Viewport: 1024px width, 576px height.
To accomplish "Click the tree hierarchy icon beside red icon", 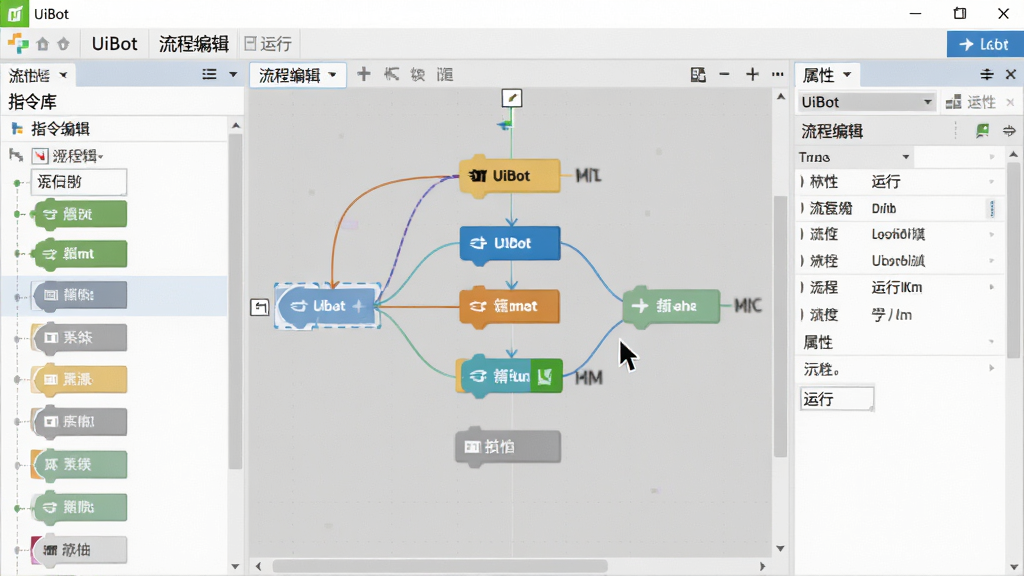I will [16, 155].
